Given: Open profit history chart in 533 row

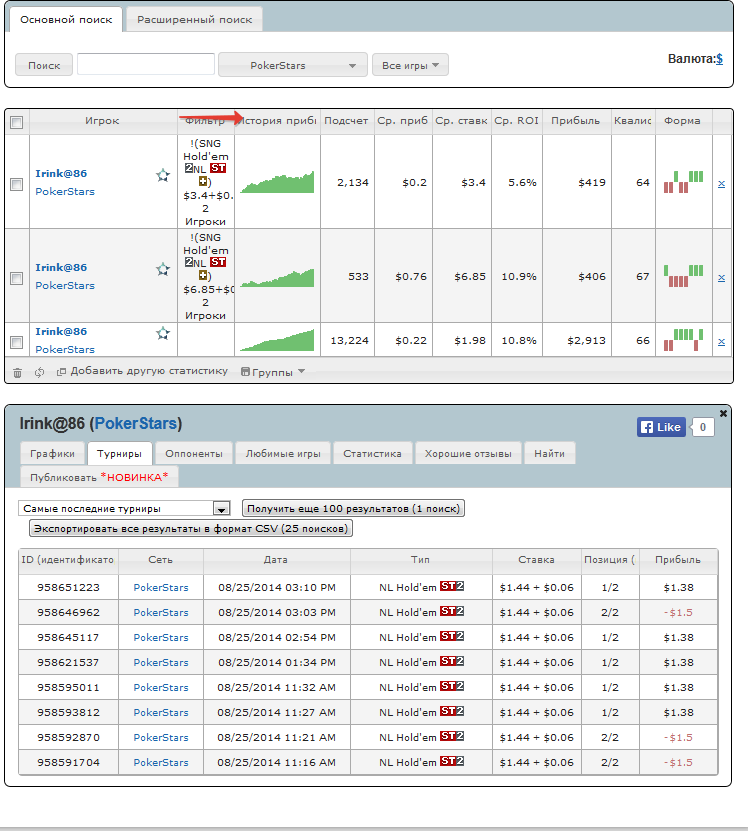Looking at the screenshot, I should (x=277, y=277).
